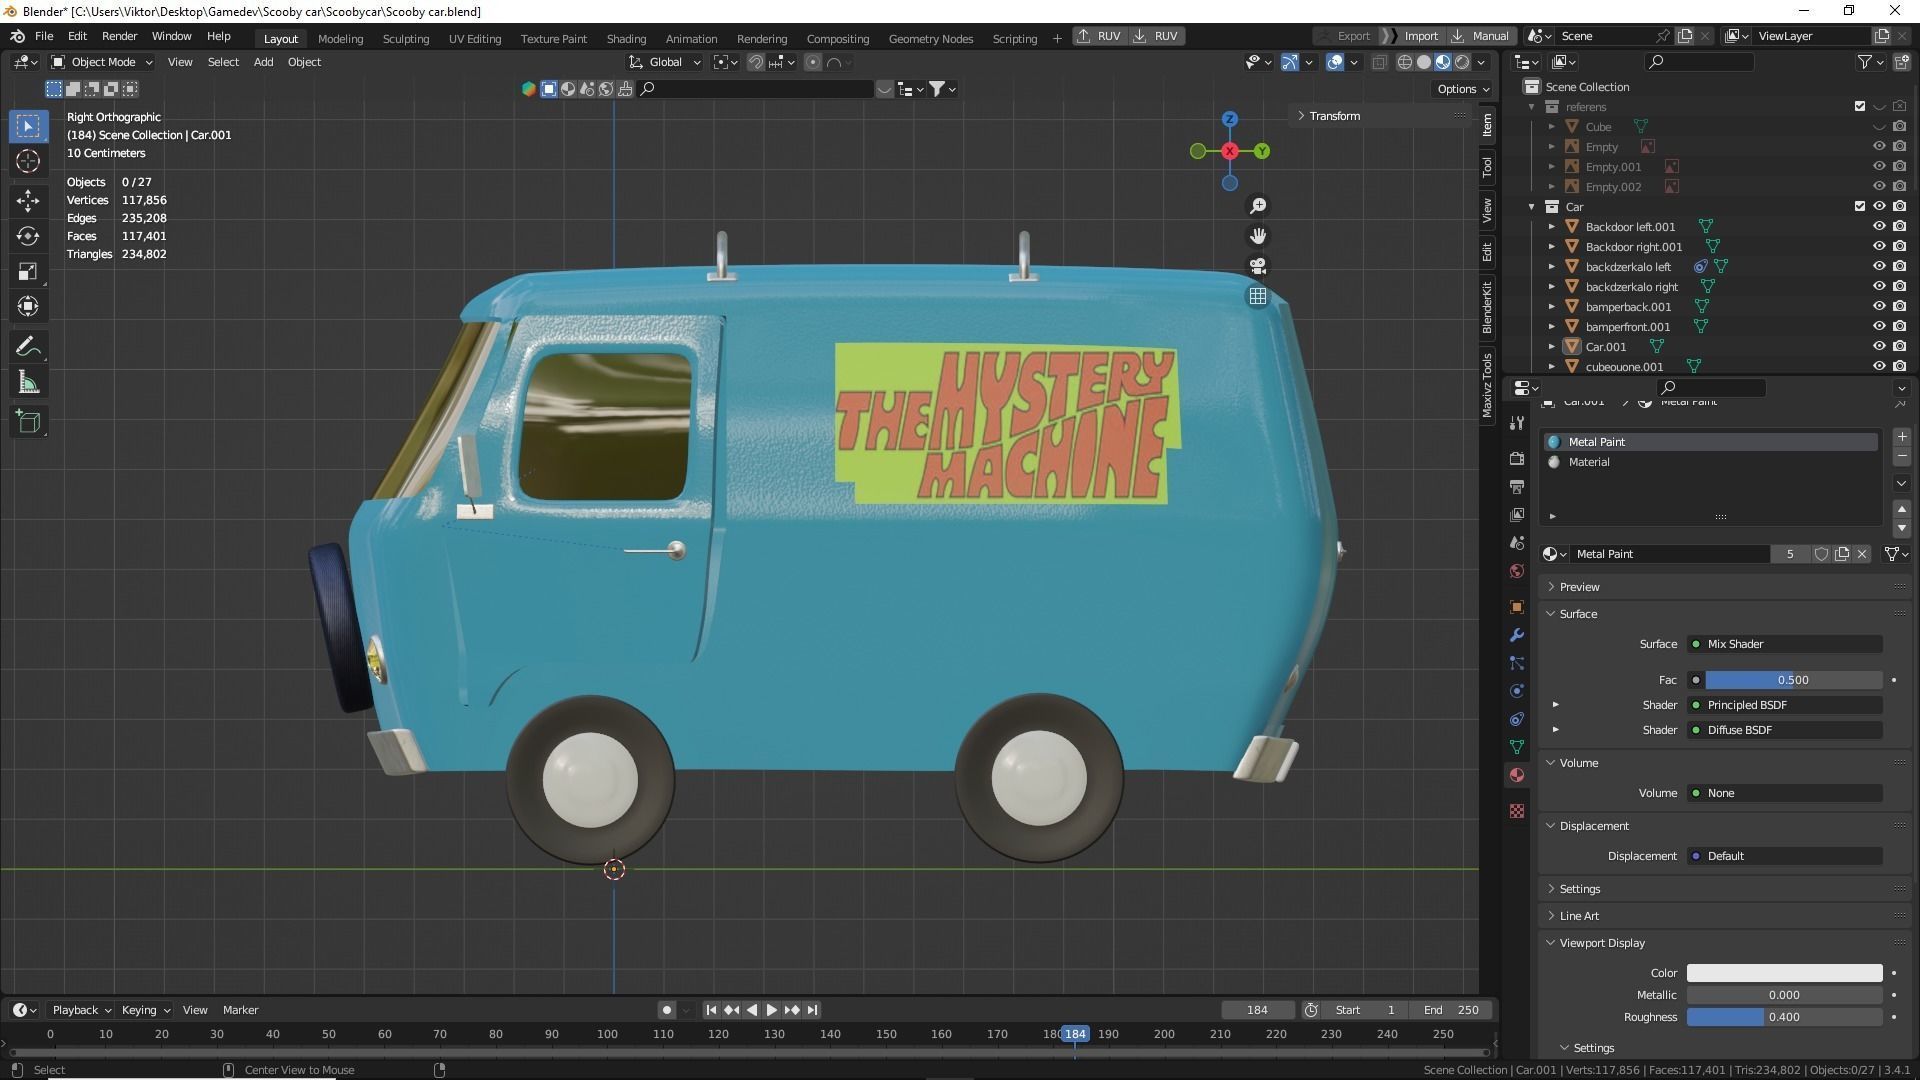
Task: Adjust the Roughness 0.400 slider
Action: pos(1784,1017)
